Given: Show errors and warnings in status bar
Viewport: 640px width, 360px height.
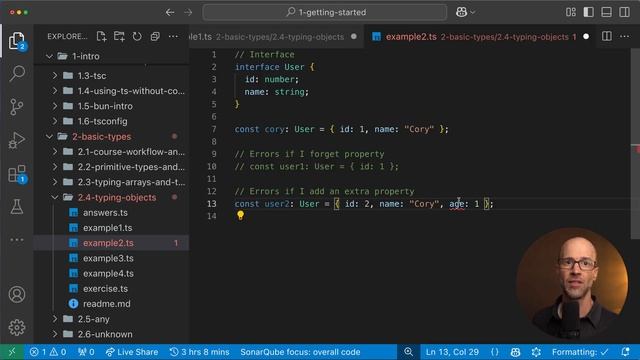Looking at the screenshot, I should click(48, 352).
